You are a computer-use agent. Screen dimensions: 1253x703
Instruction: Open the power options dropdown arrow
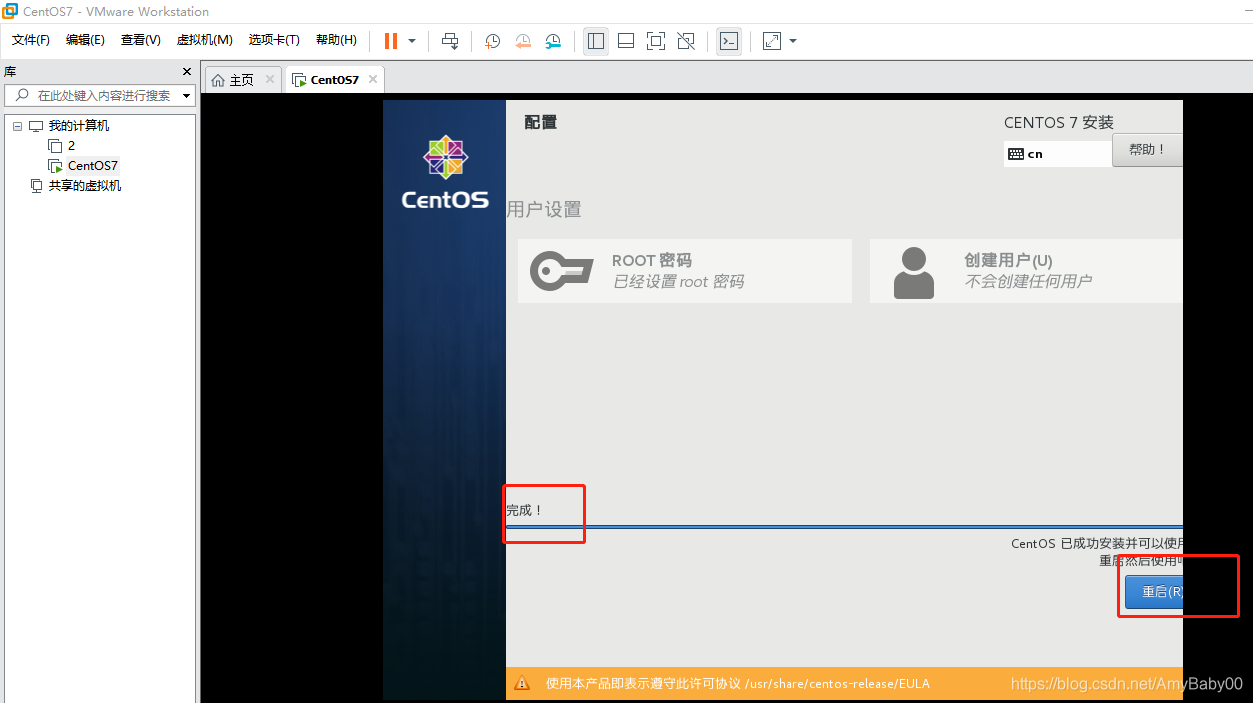412,41
